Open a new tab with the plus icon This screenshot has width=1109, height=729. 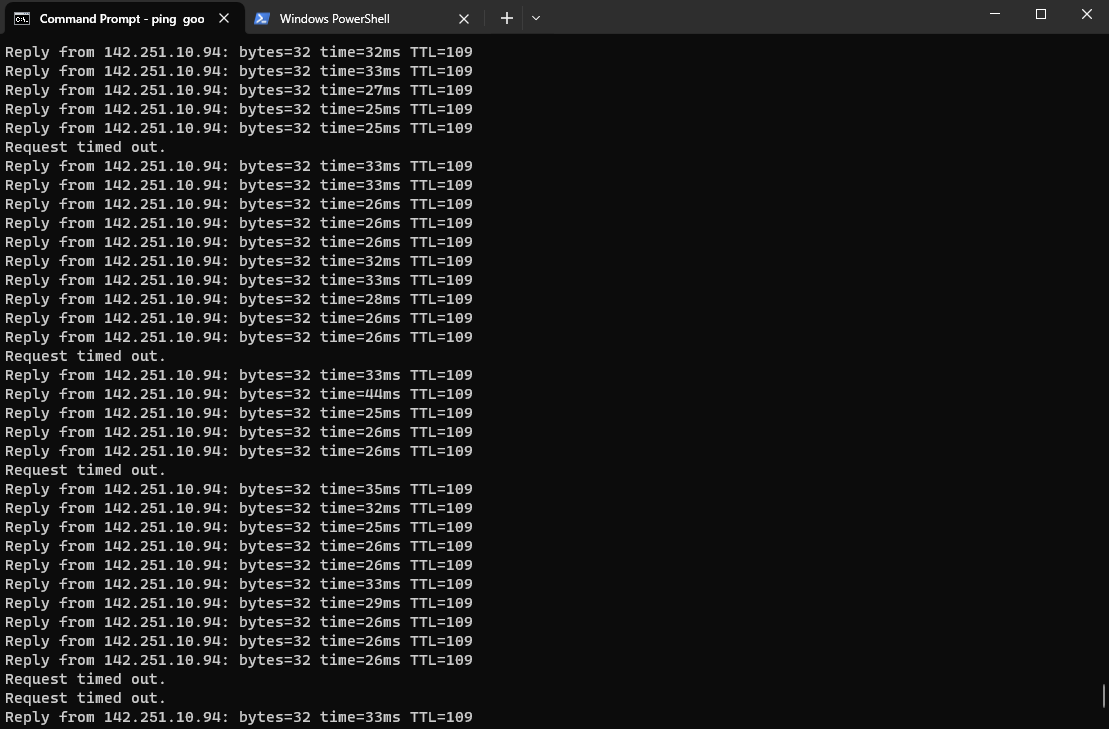pyautogui.click(x=506, y=18)
